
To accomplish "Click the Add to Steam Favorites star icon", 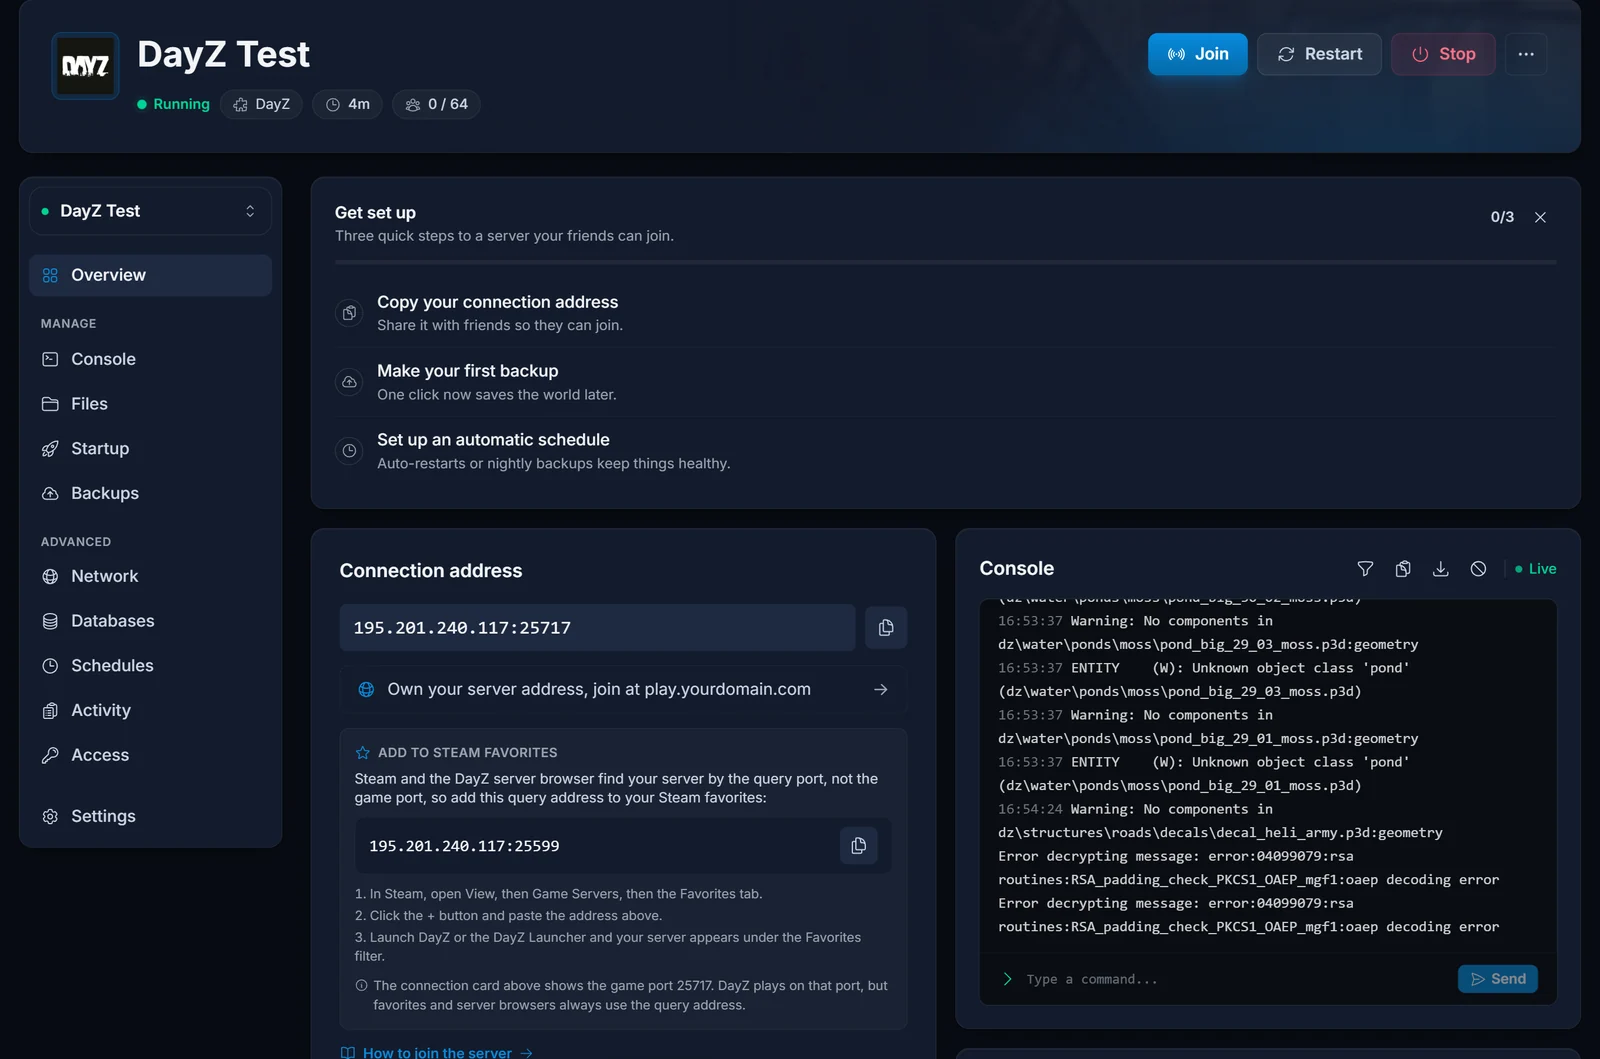I will [363, 753].
